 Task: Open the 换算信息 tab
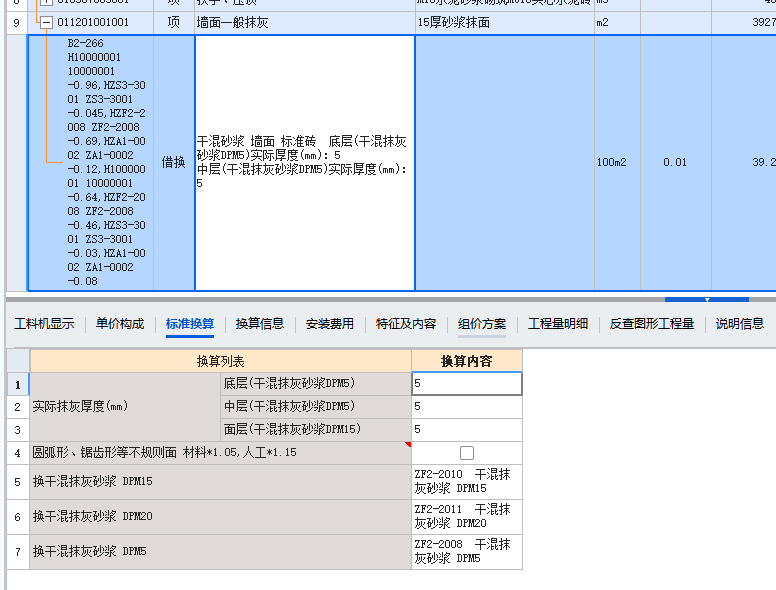(260, 324)
